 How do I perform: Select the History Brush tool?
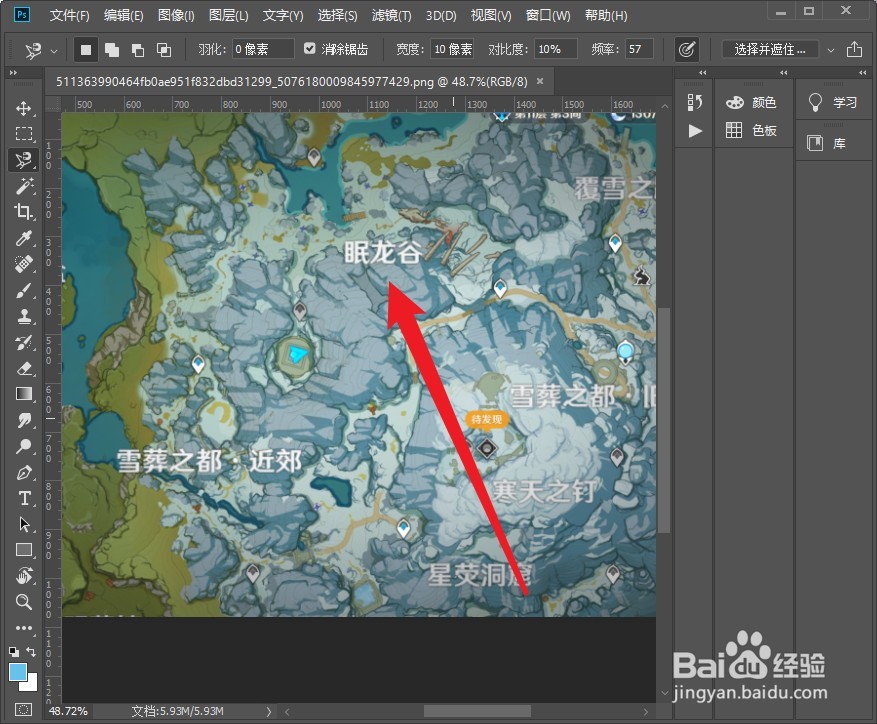point(23,342)
